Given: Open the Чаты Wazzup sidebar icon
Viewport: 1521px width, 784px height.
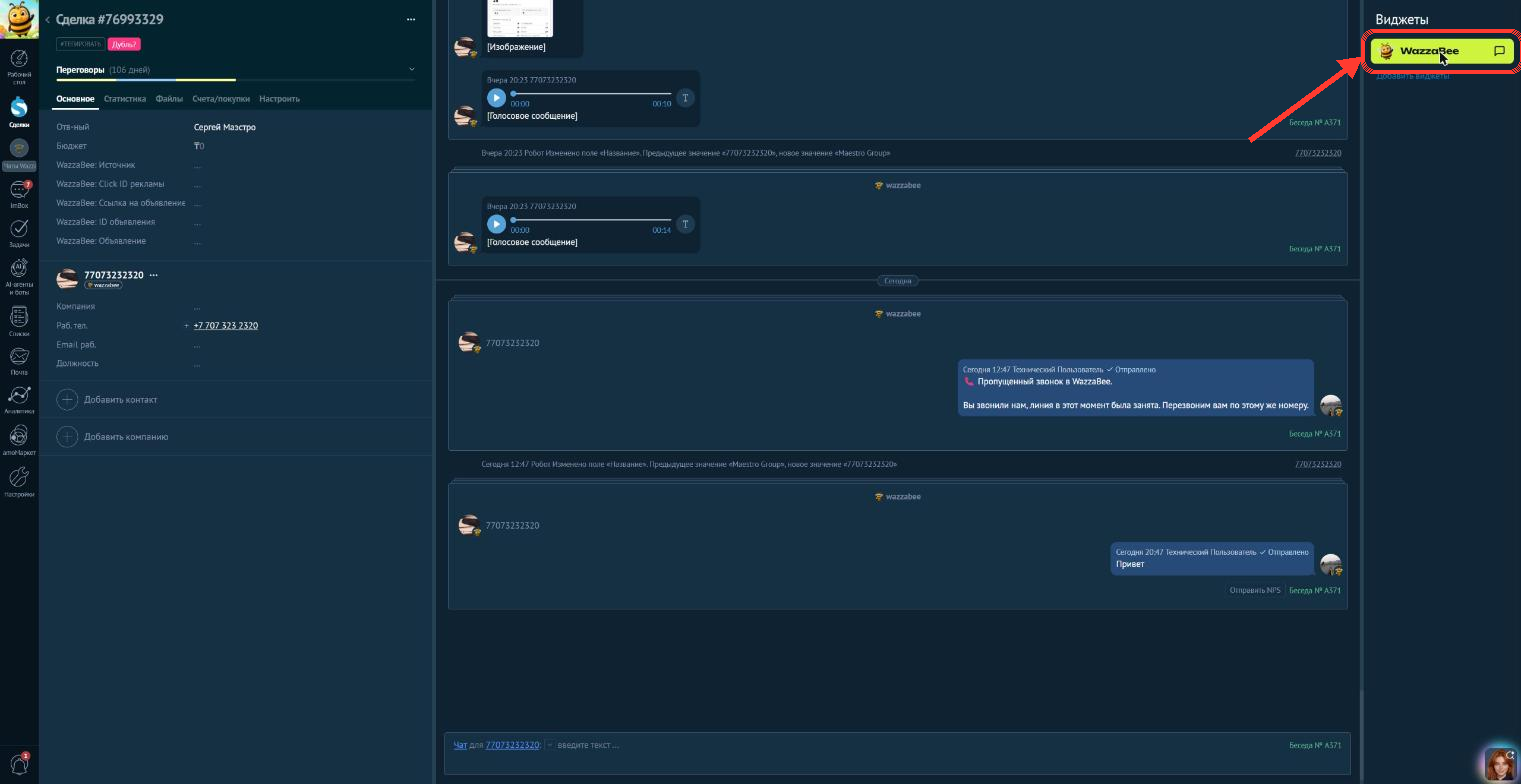Looking at the screenshot, I should [x=19, y=153].
